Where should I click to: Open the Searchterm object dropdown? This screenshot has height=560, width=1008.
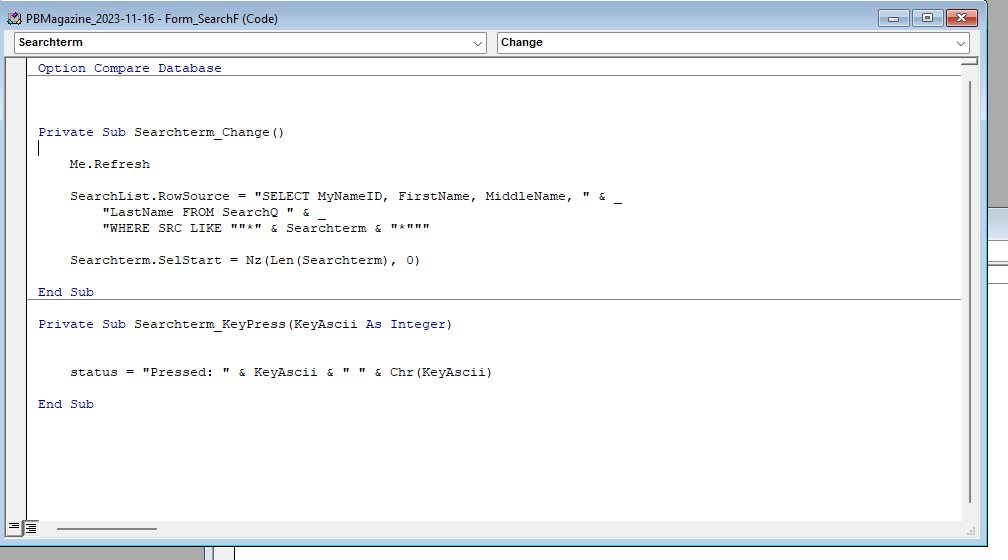tap(477, 43)
